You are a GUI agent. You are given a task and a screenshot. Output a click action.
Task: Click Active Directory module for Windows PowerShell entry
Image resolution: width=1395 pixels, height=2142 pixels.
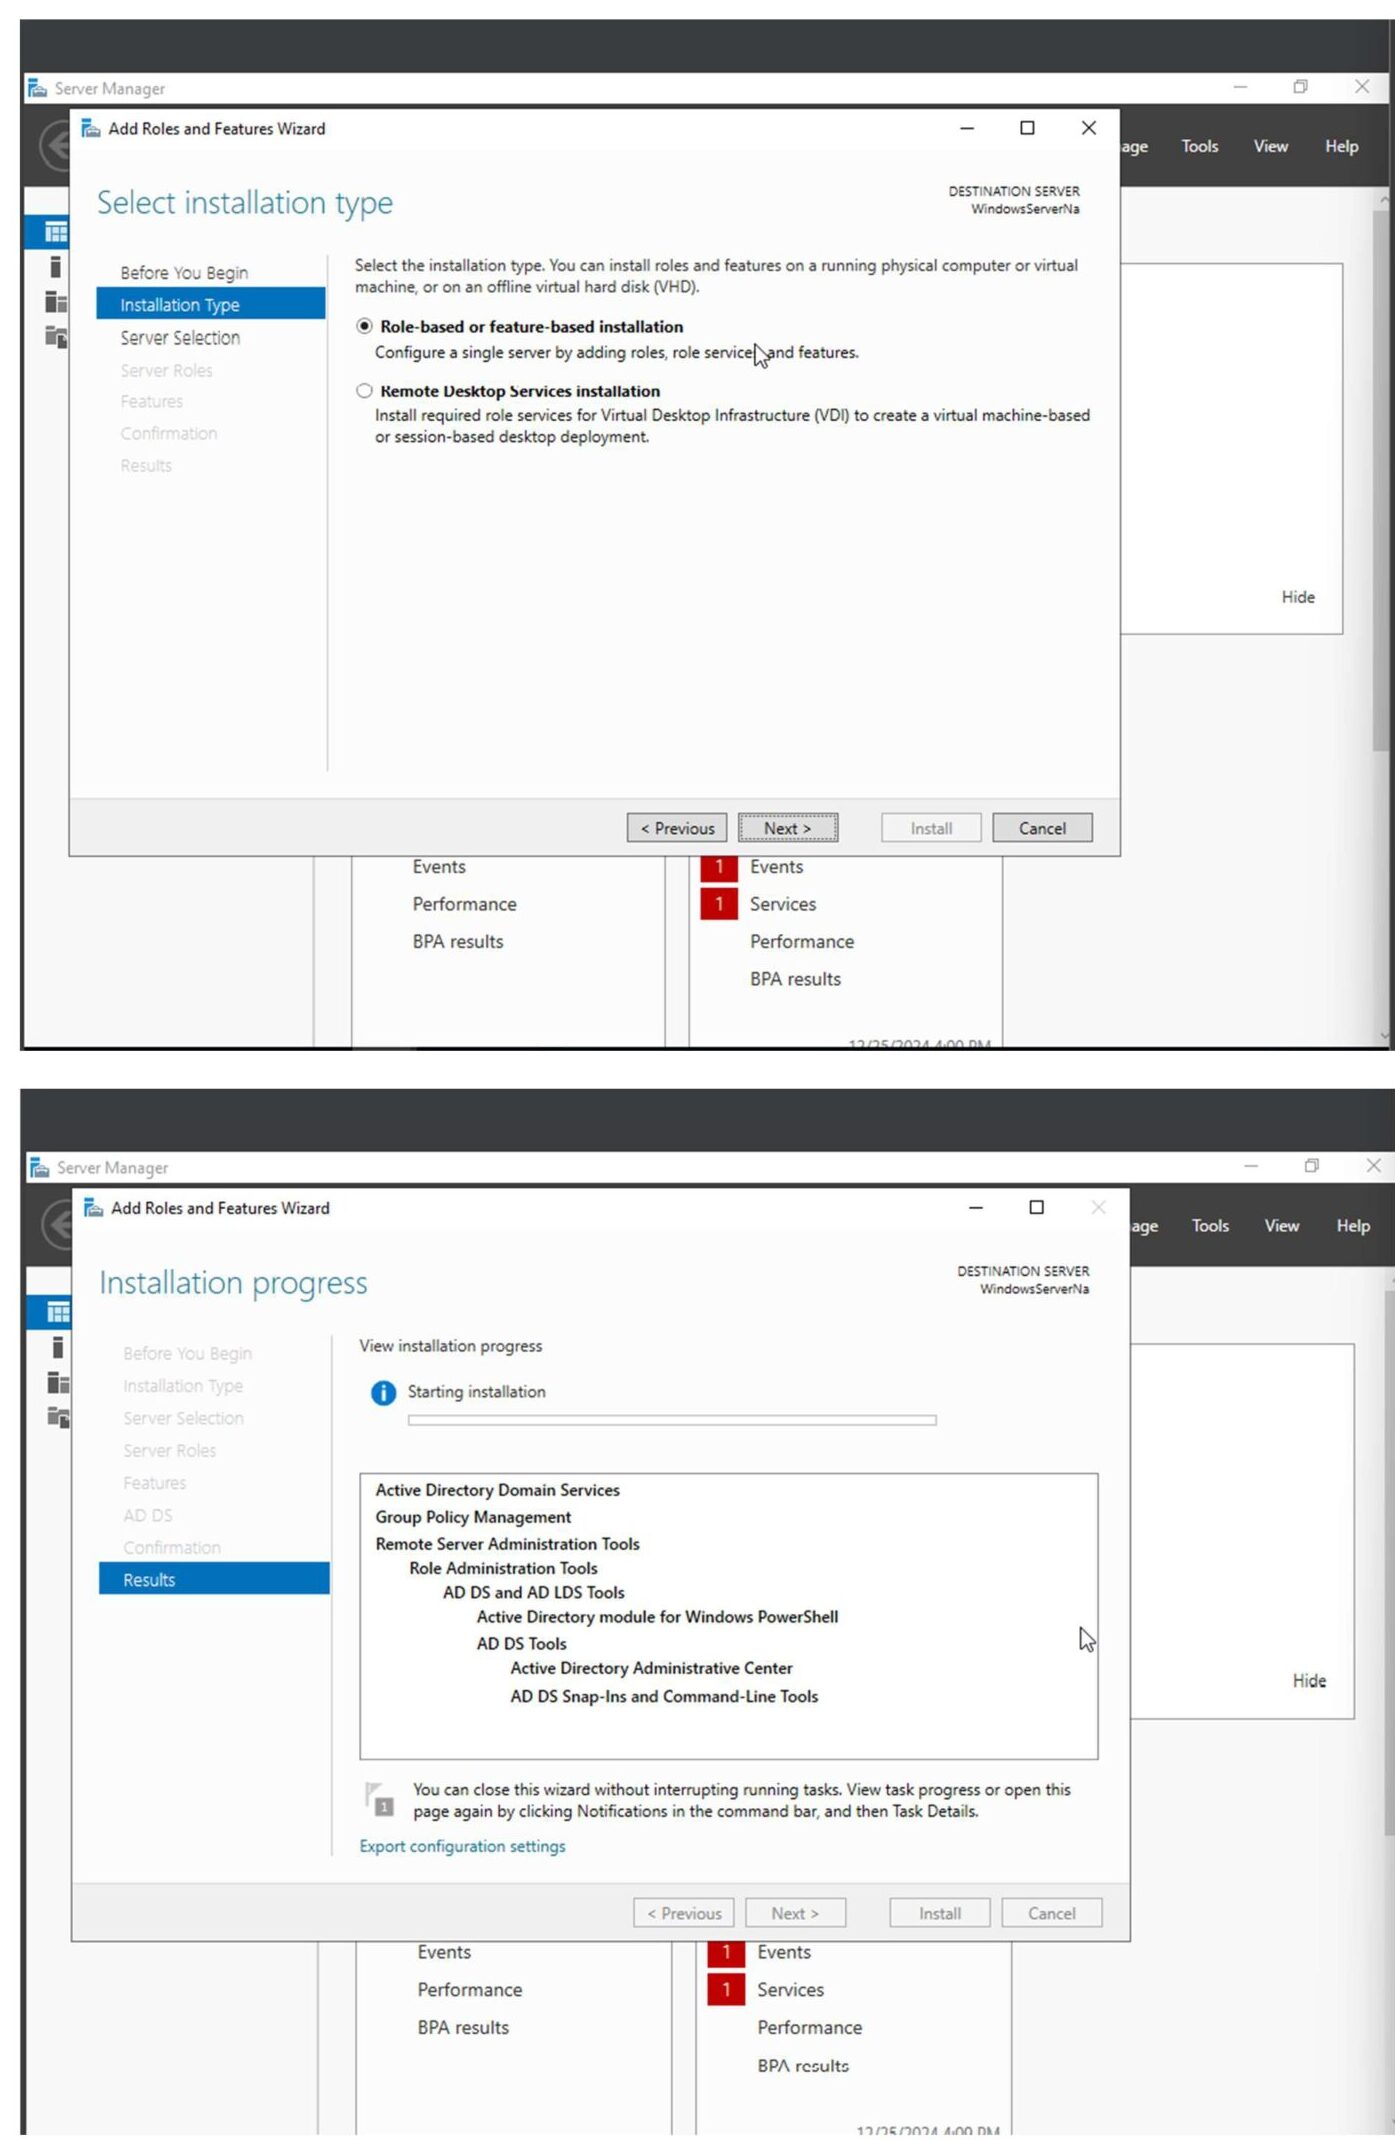[657, 1617]
